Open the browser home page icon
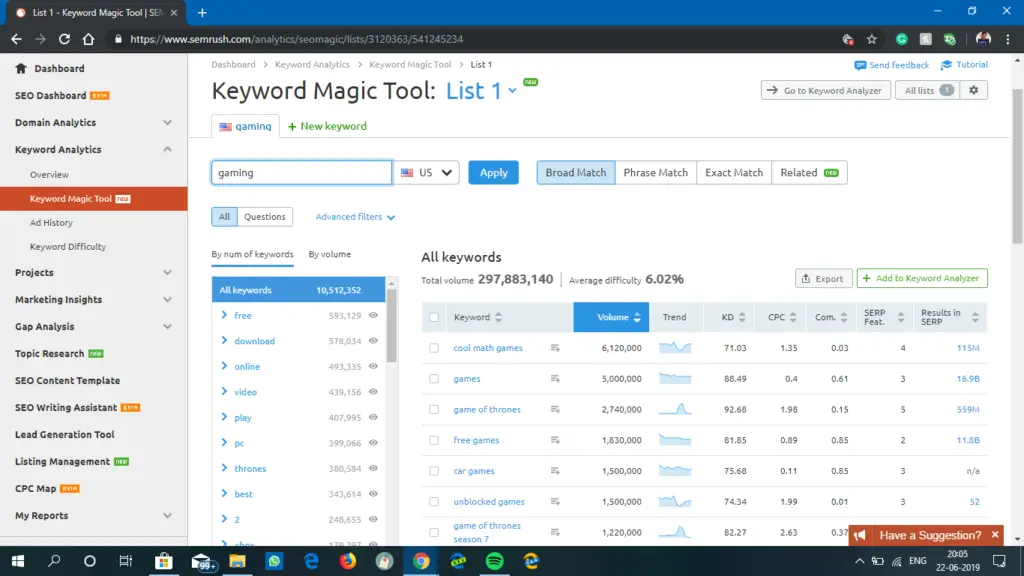Viewport: 1024px width, 576px height. 88,39
